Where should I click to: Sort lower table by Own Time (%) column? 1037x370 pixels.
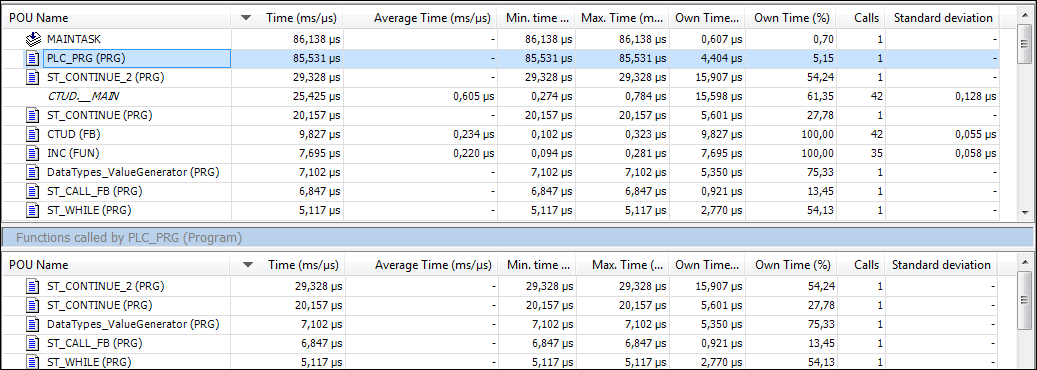click(x=792, y=265)
